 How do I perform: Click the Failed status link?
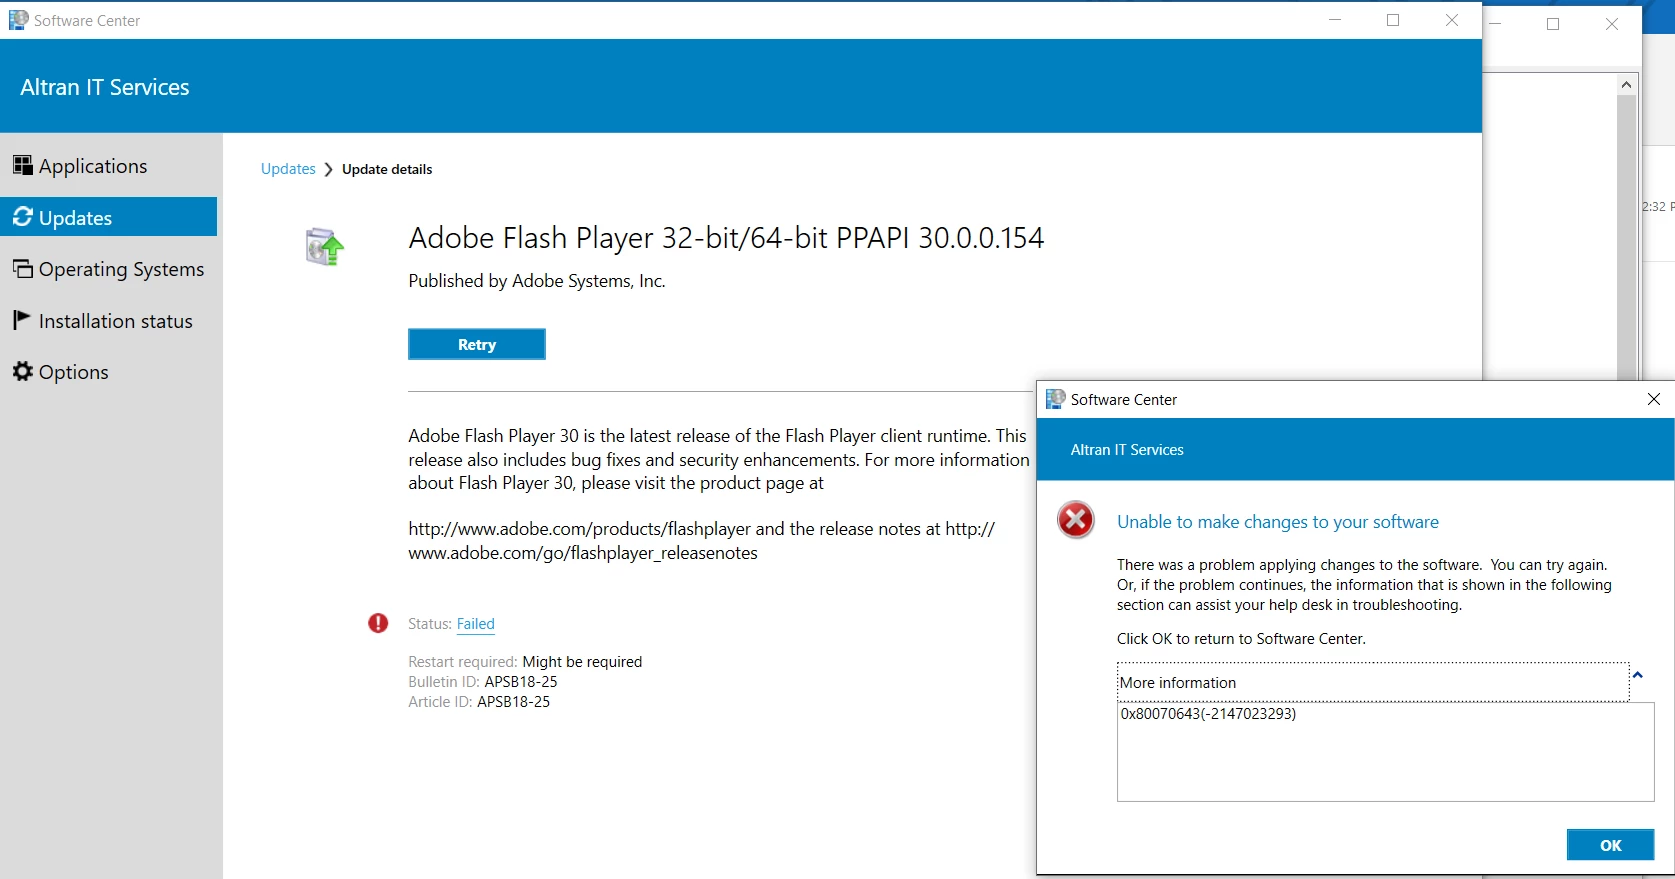pyautogui.click(x=476, y=624)
